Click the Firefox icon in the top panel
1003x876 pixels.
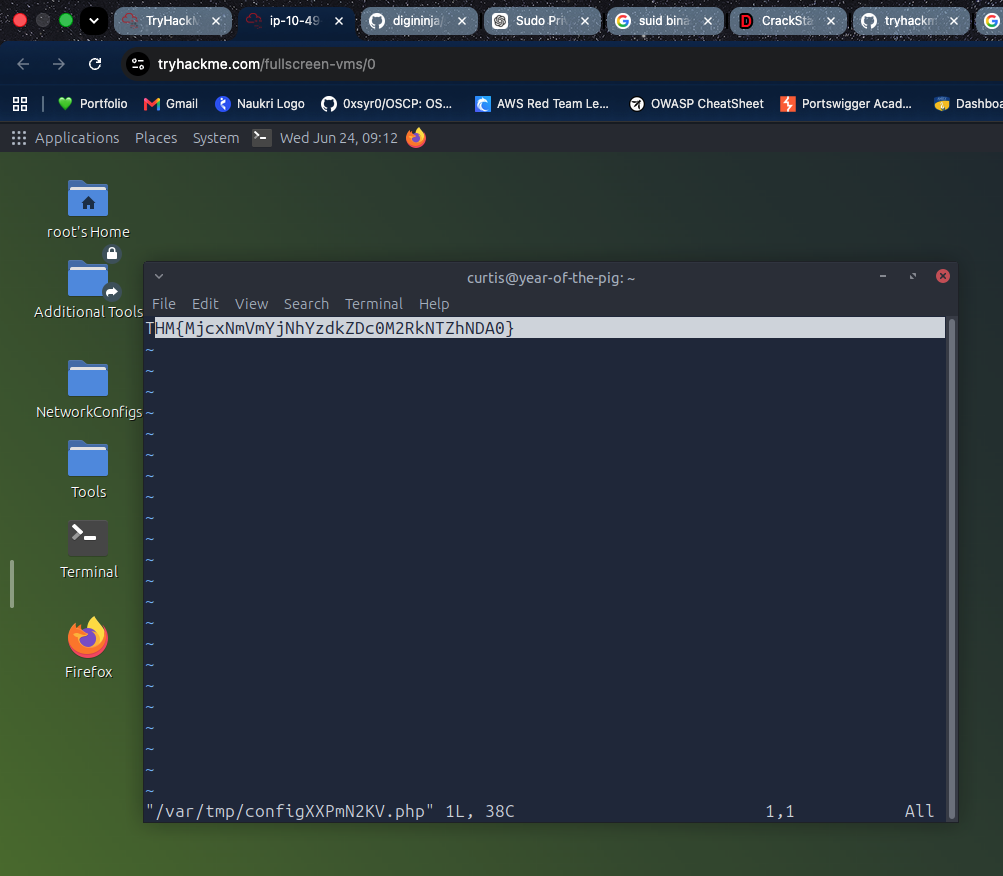coord(416,138)
